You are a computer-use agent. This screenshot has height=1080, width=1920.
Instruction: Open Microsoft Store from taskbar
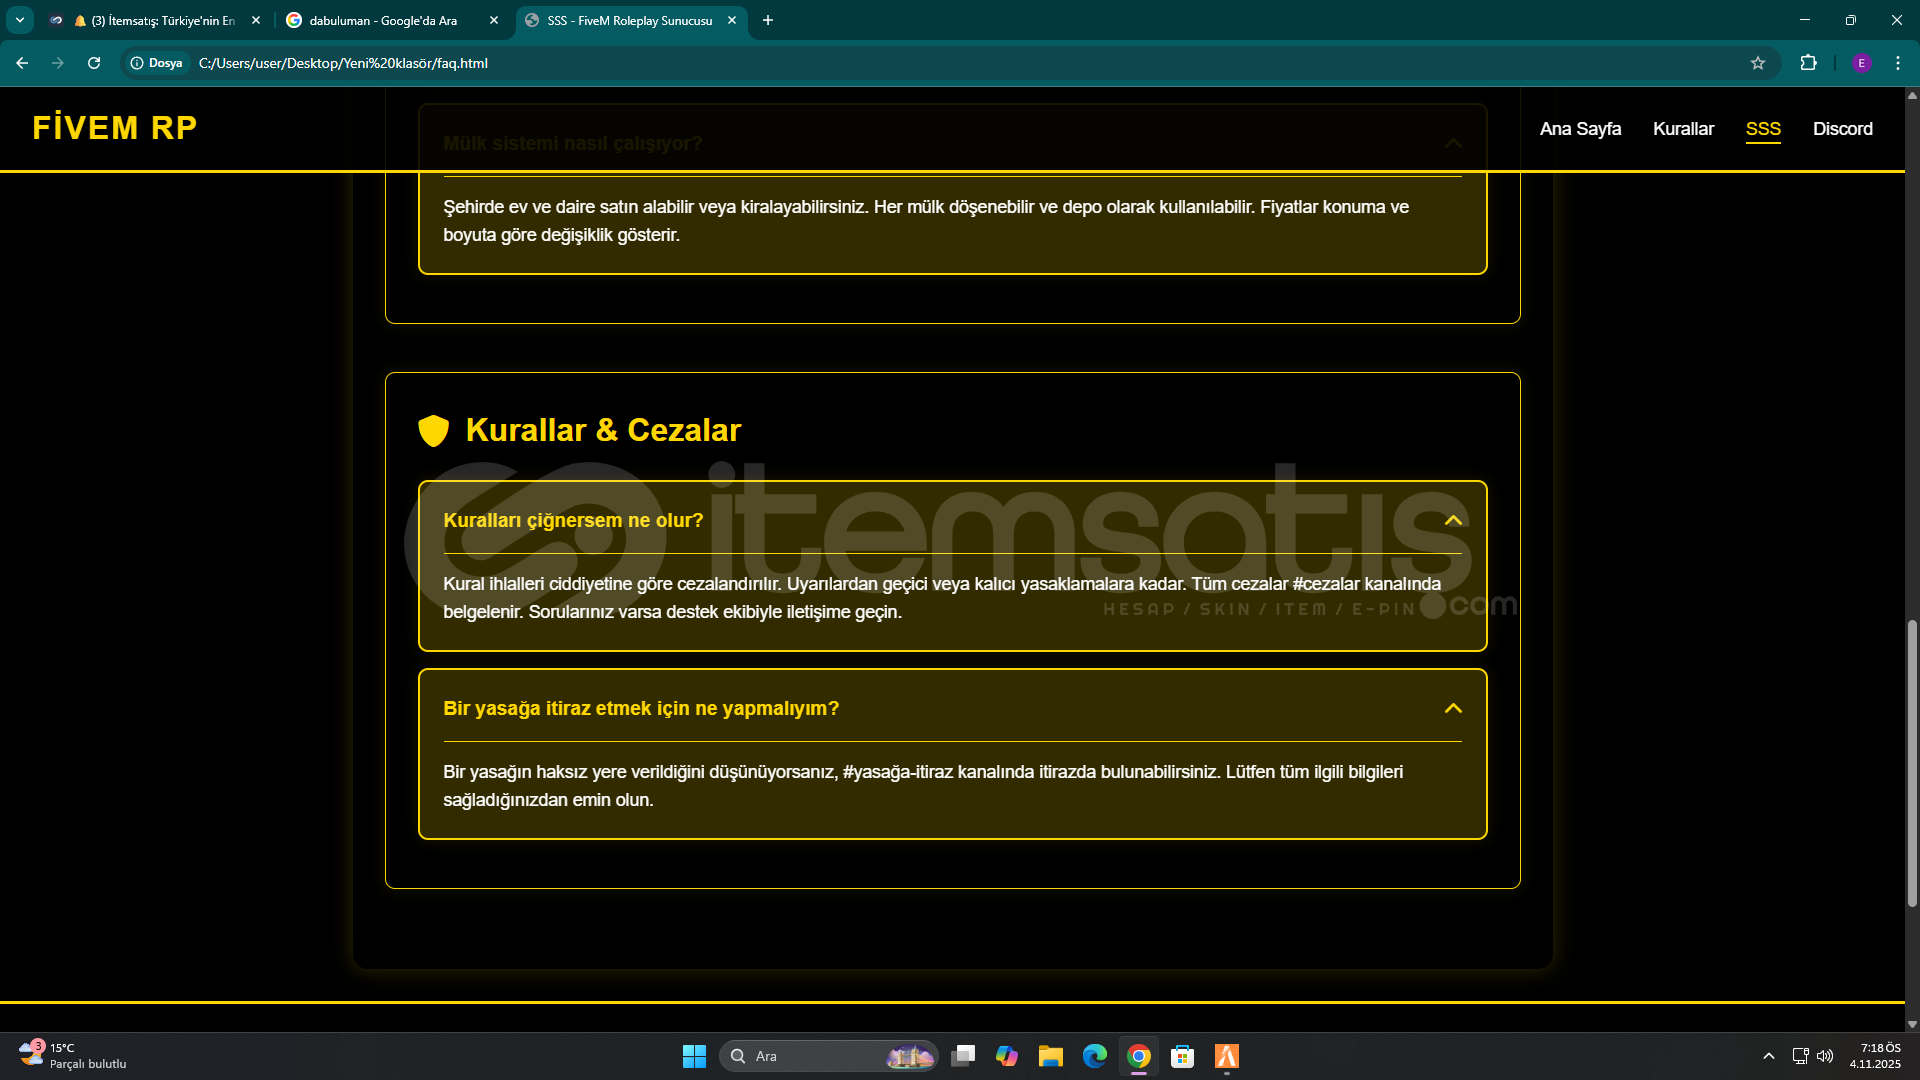(x=1182, y=1056)
